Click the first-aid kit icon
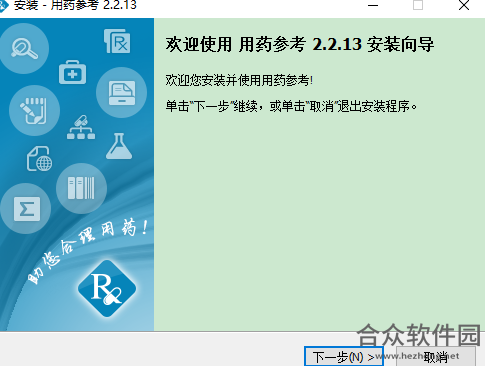Viewport: 485px width, 366px height. click(72, 72)
